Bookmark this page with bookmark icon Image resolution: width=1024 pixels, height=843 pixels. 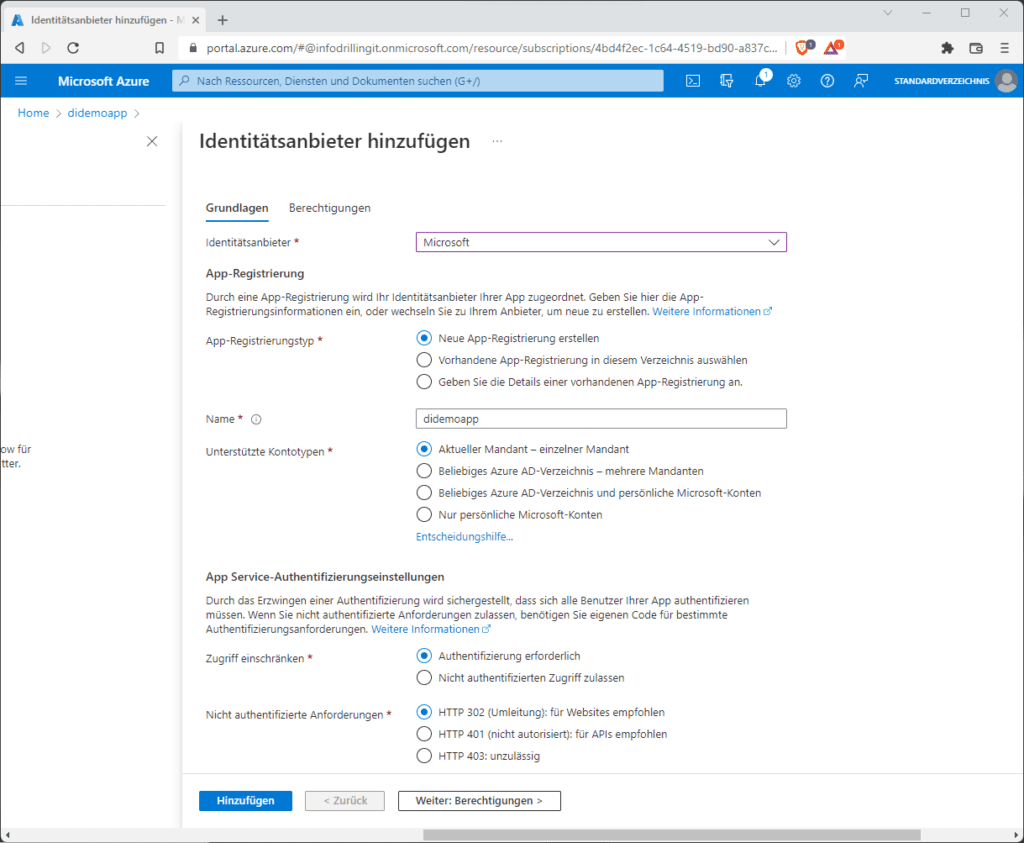[159, 48]
